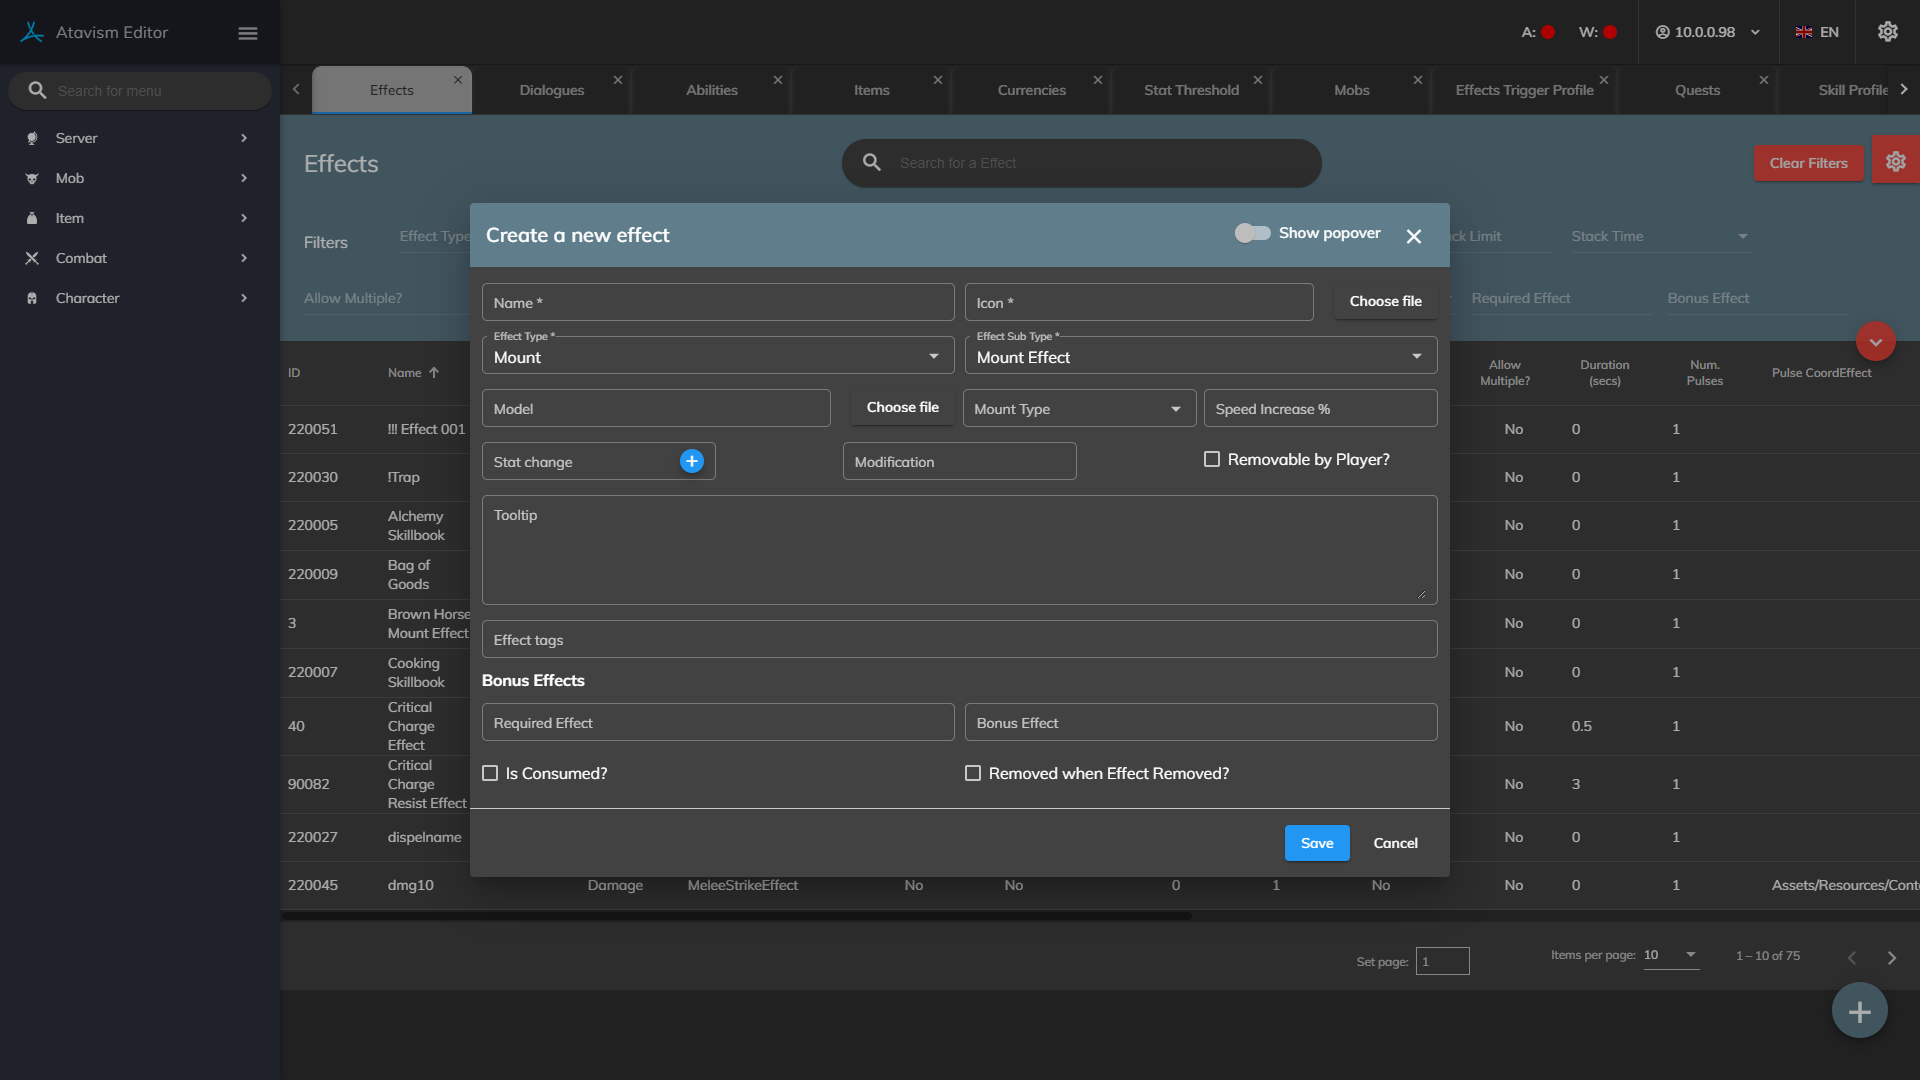1920x1080 pixels.
Task: Check the Removable by Player? checkbox
Action: pos(1212,459)
